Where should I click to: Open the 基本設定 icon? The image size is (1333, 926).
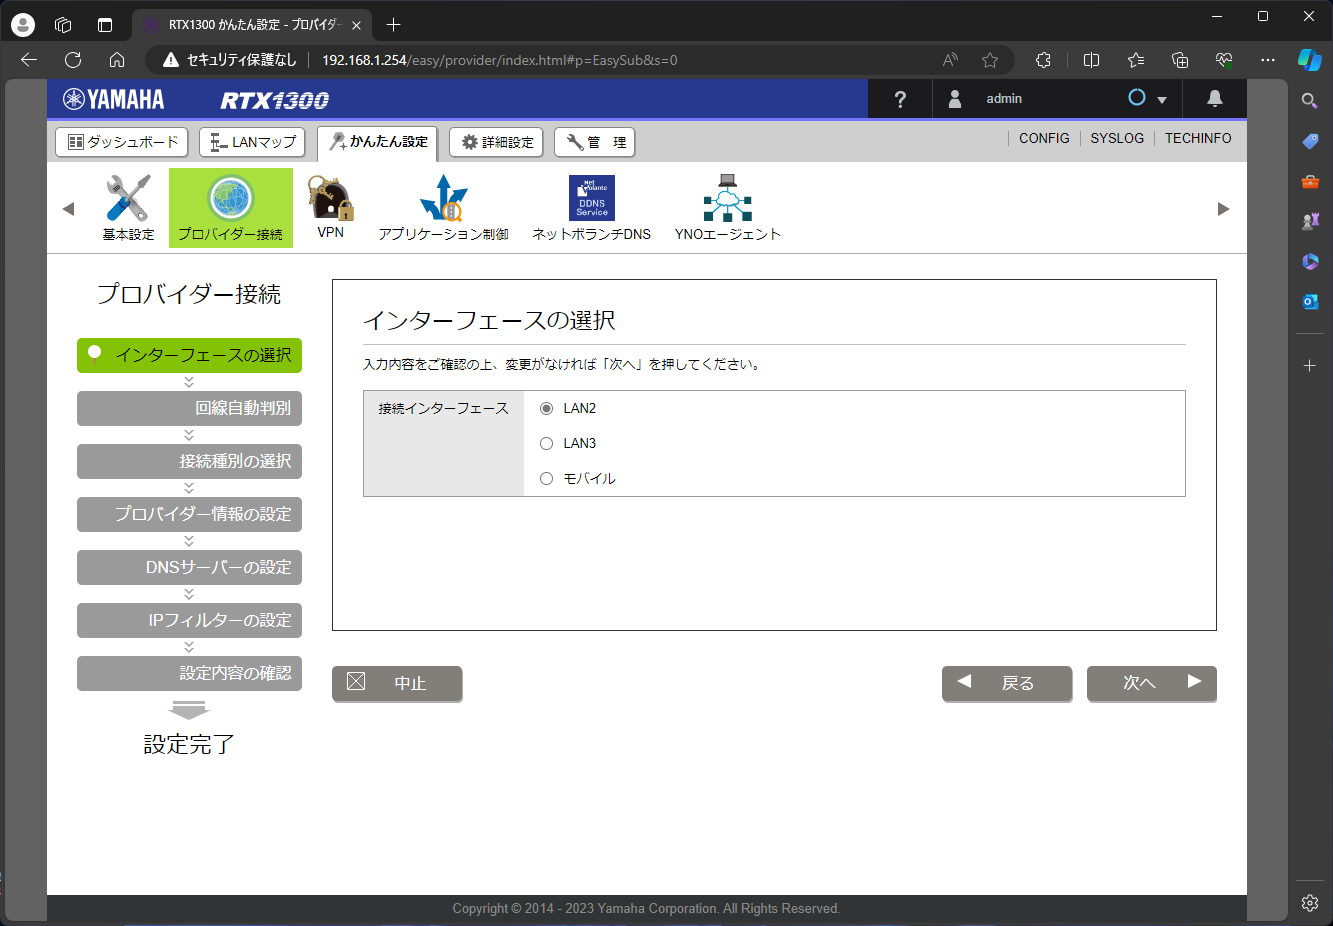[x=128, y=207]
